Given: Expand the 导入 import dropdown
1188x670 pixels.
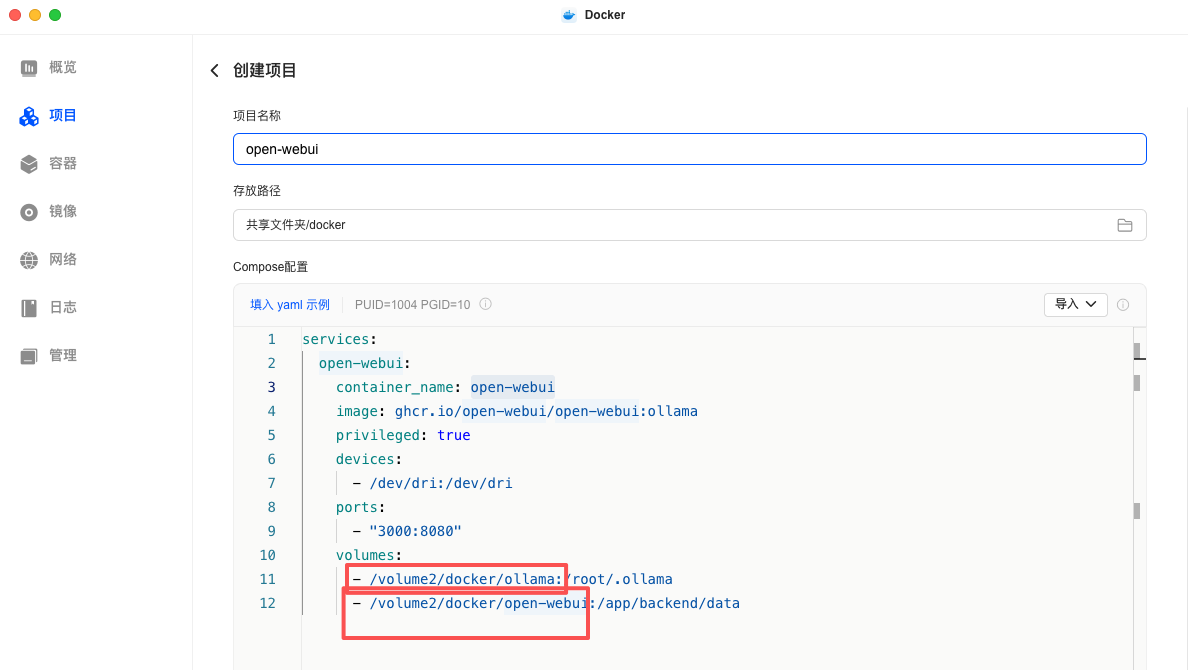Looking at the screenshot, I should [1075, 305].
